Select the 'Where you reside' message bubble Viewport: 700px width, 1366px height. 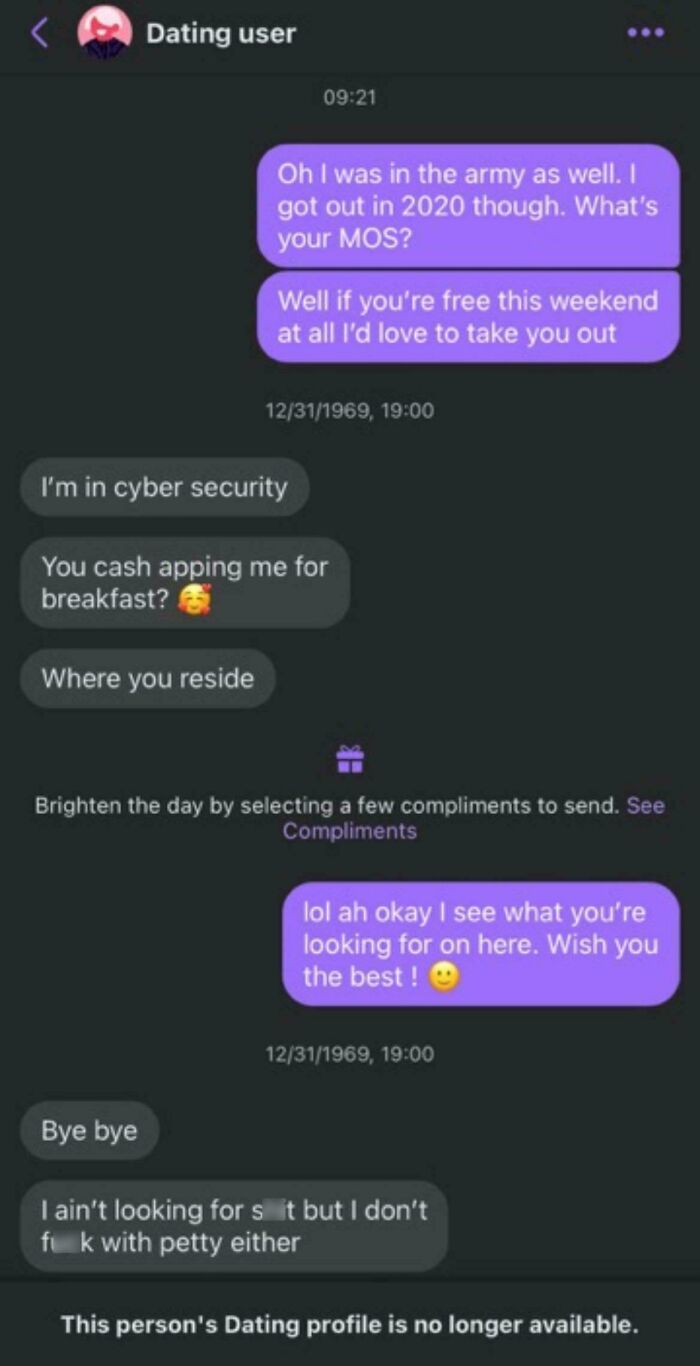tap(148, 678)
